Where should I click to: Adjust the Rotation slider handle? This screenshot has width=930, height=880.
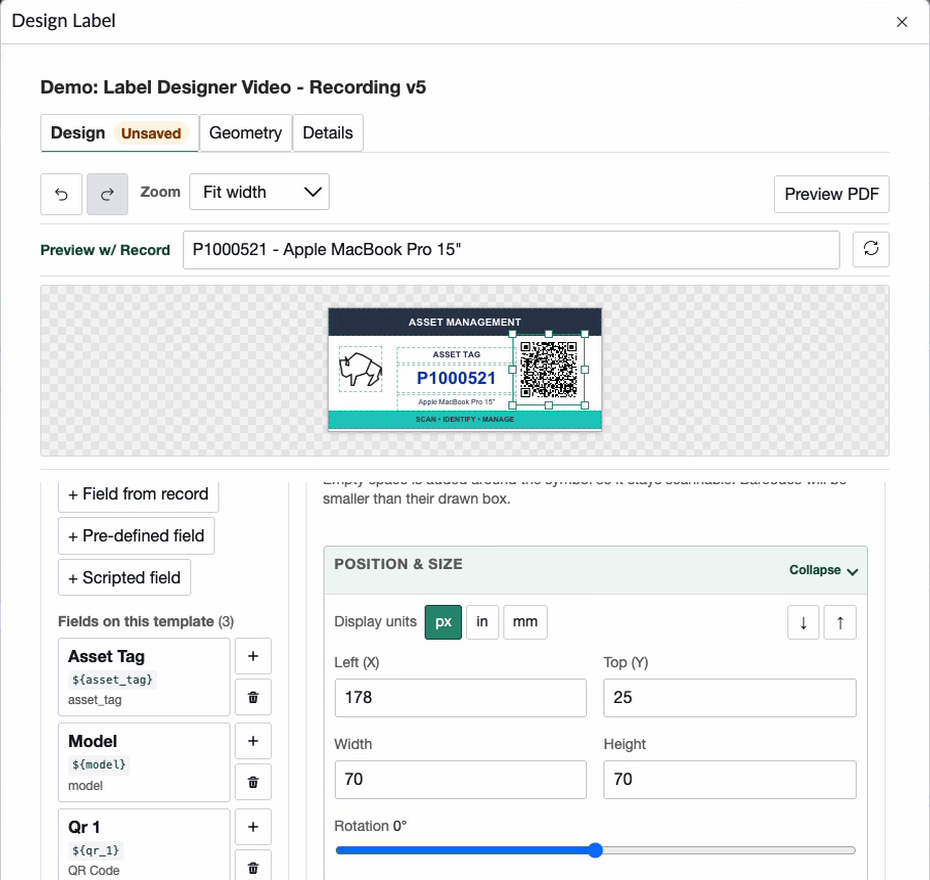[x=595, y=850]
